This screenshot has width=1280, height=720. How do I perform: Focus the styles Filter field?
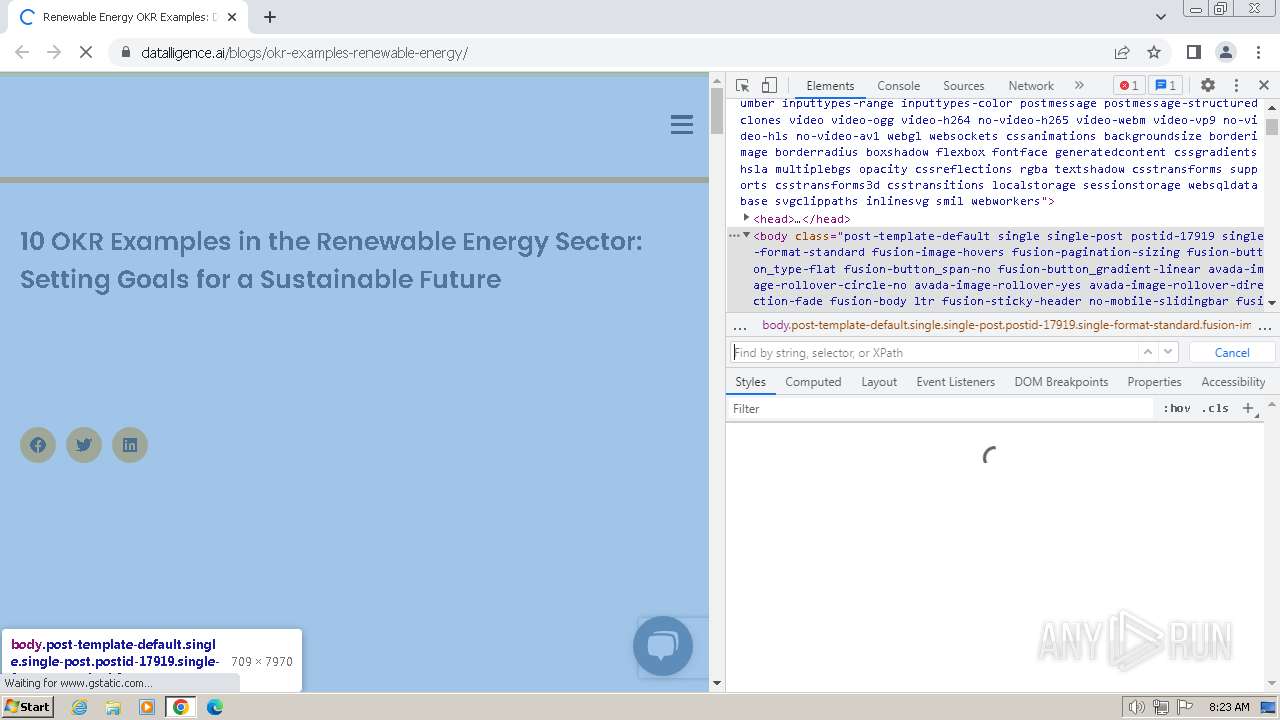pyautogui.click(x=940, y=408)
